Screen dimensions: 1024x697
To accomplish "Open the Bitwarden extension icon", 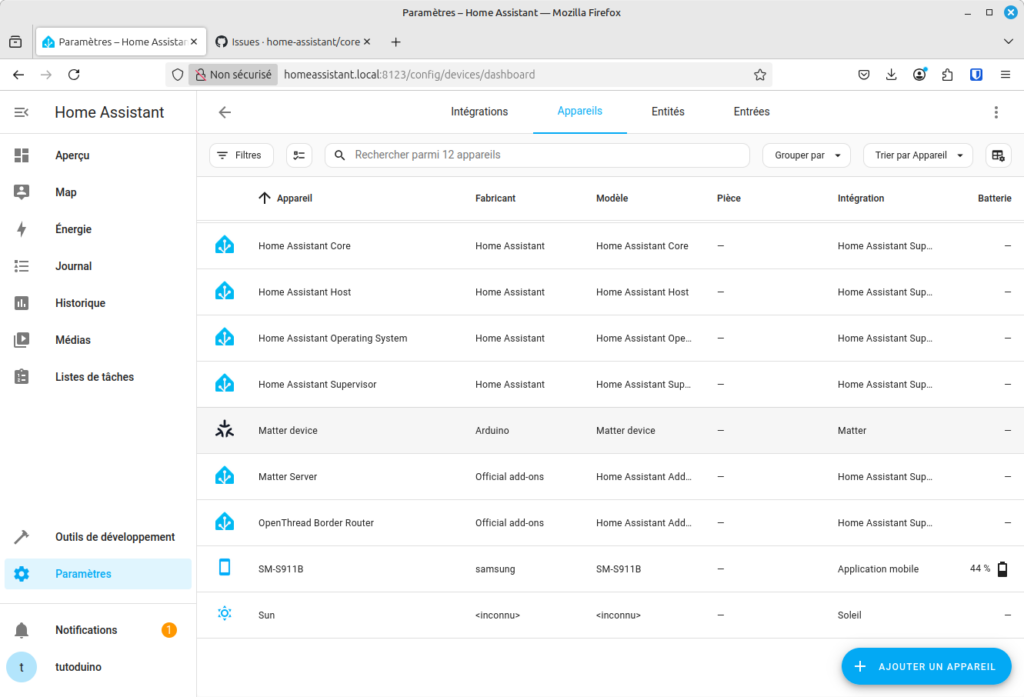I will click(976, 74).
